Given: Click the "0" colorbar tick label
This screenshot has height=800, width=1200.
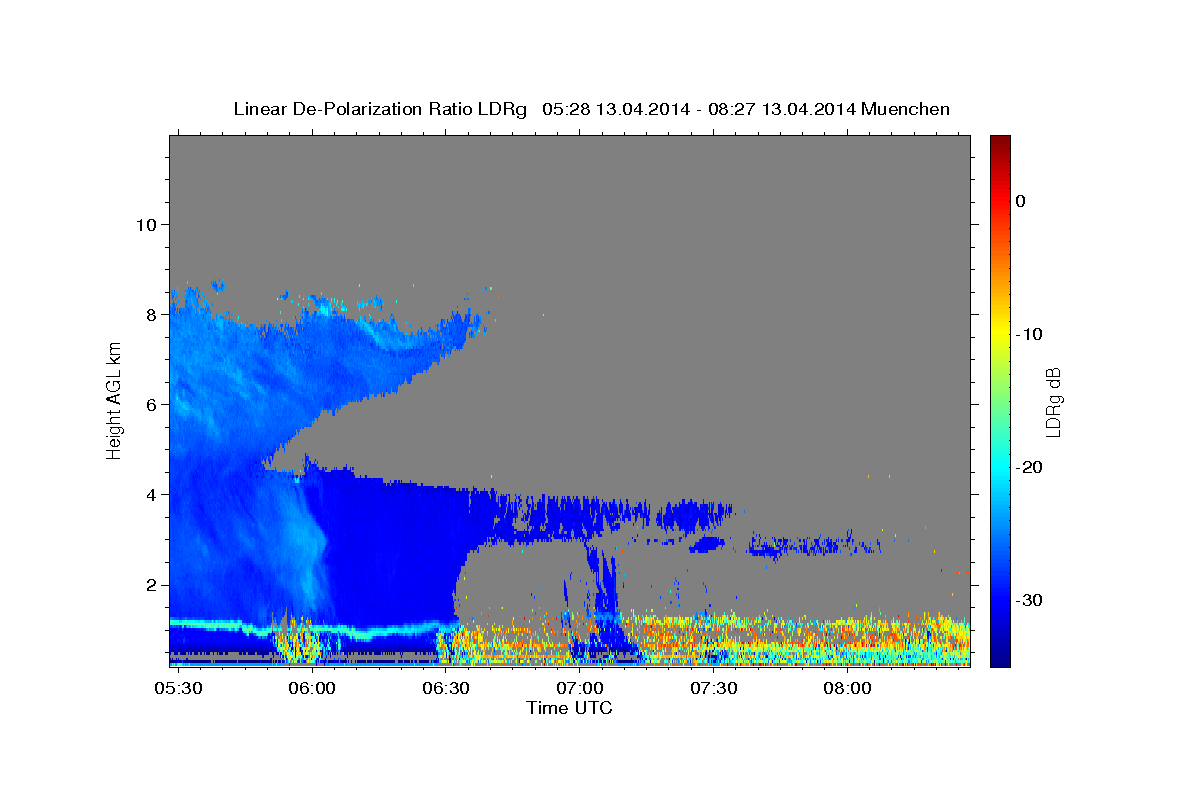Looking at the screenshot, I should (x=1021, y=201).
